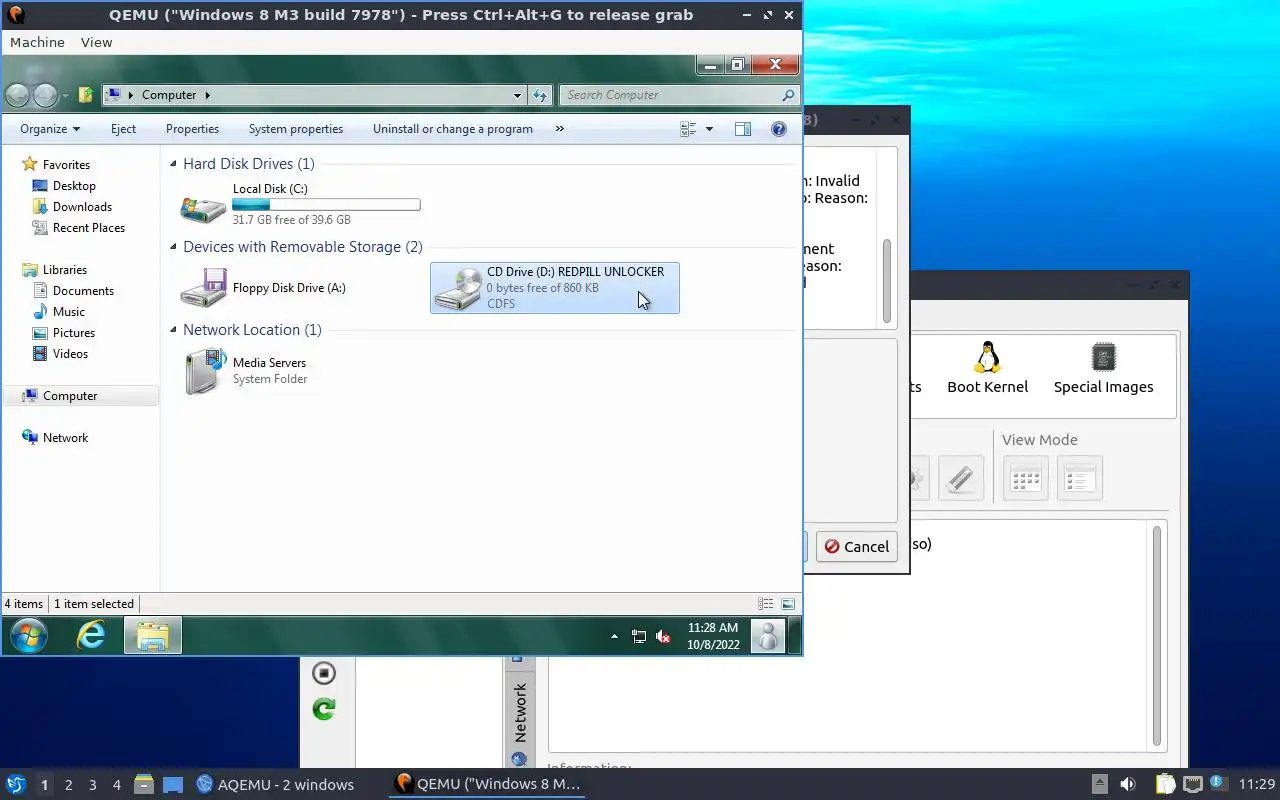Click the muted volume icon in guest tray
Viewport: 1280px width, 800px height.
662,636
